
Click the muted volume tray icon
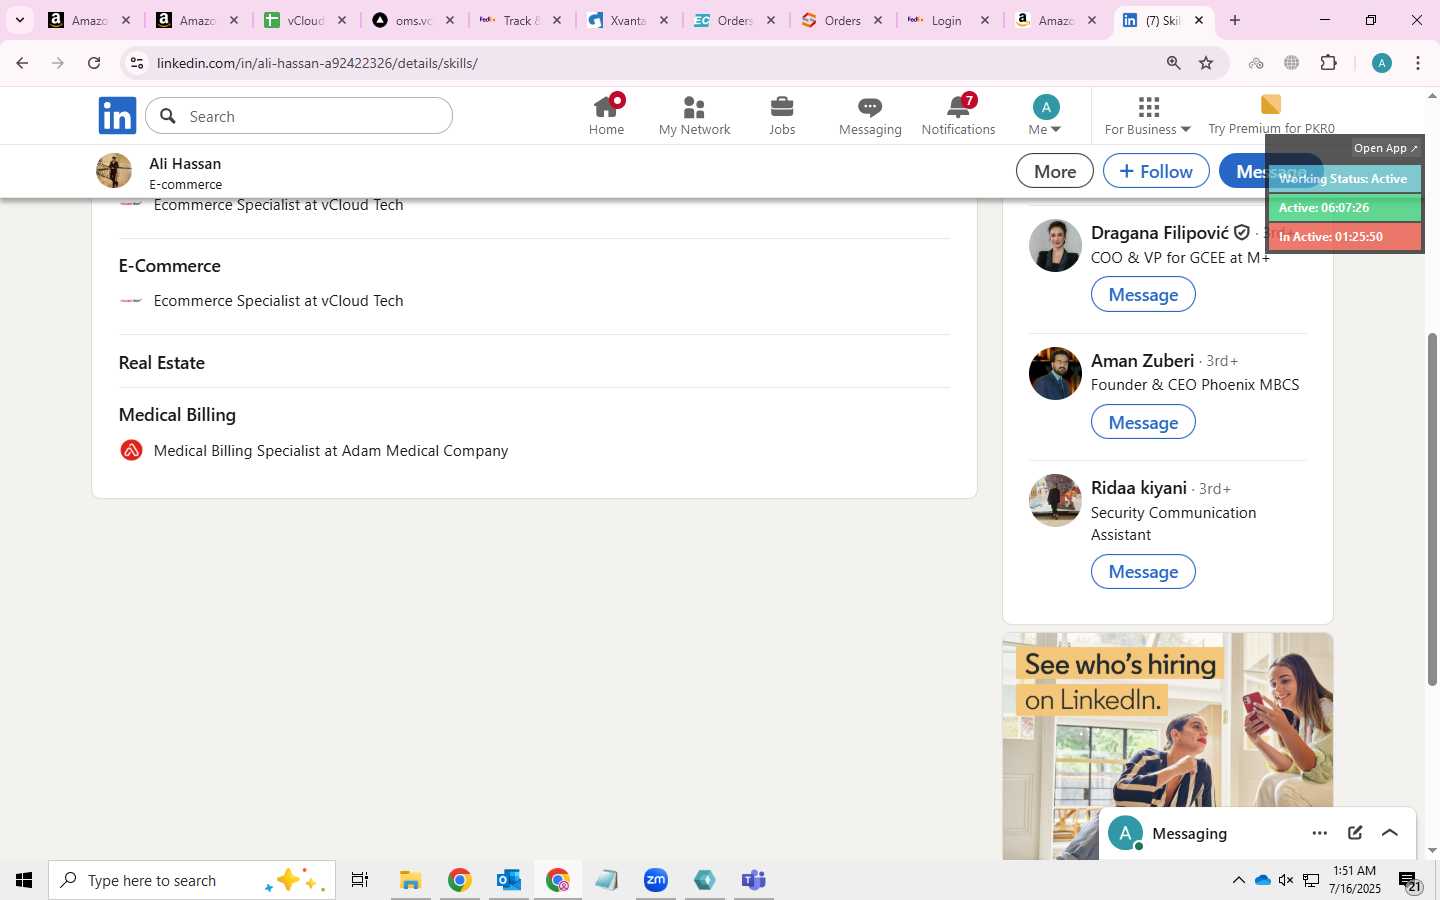[x=1286, y=880]
